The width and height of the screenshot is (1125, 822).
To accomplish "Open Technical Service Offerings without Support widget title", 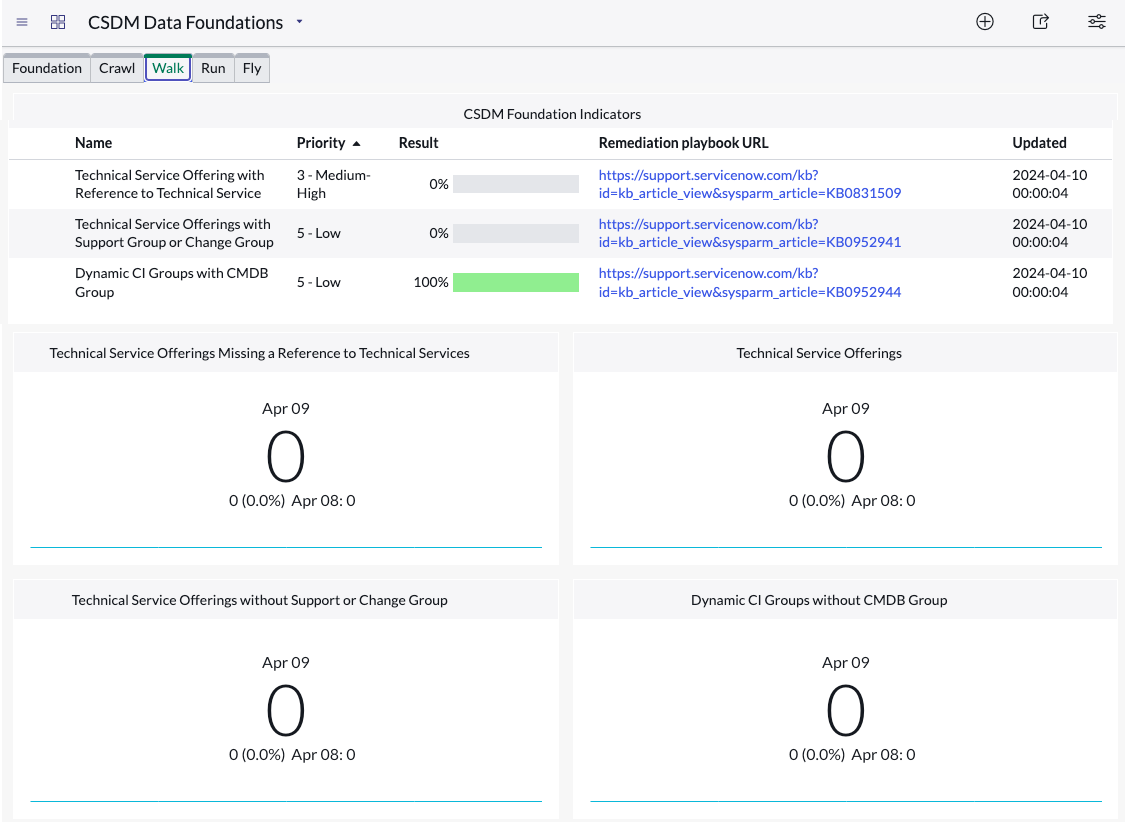I will pos(259,600).
